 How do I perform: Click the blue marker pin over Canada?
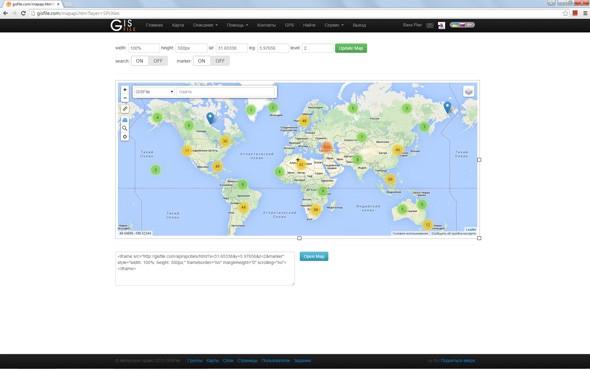210,118
